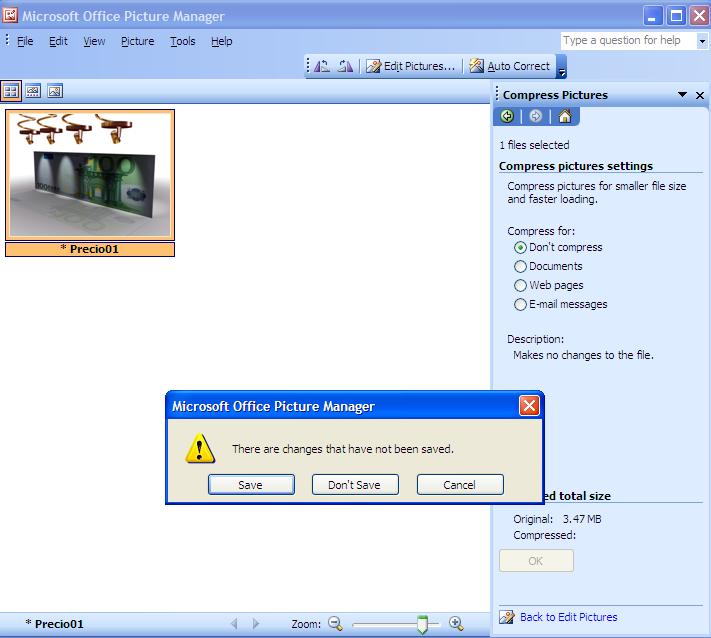Click the Rotate Right toolbar icon
The height and width of the screenshot is (638, 711).
[x=345, y=66]
